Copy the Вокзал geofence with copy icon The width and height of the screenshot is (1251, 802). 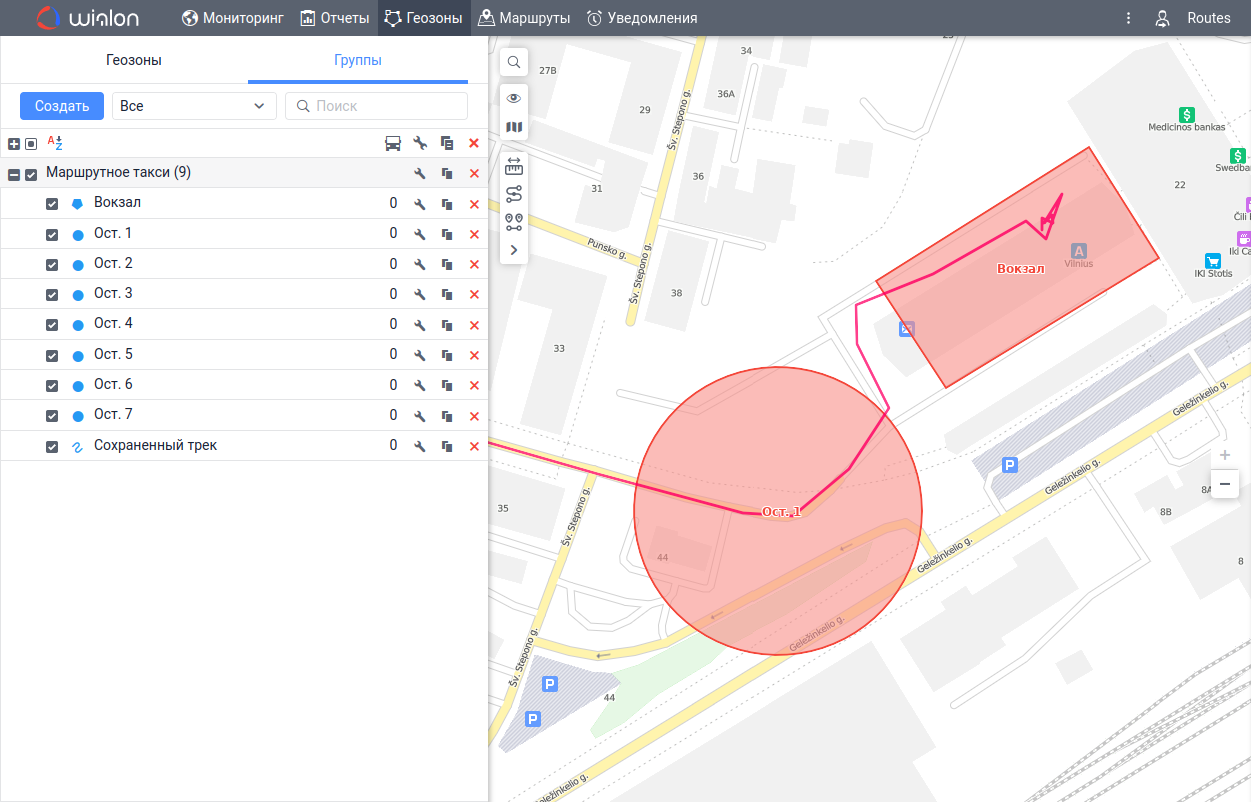click(x=447, y=204)
